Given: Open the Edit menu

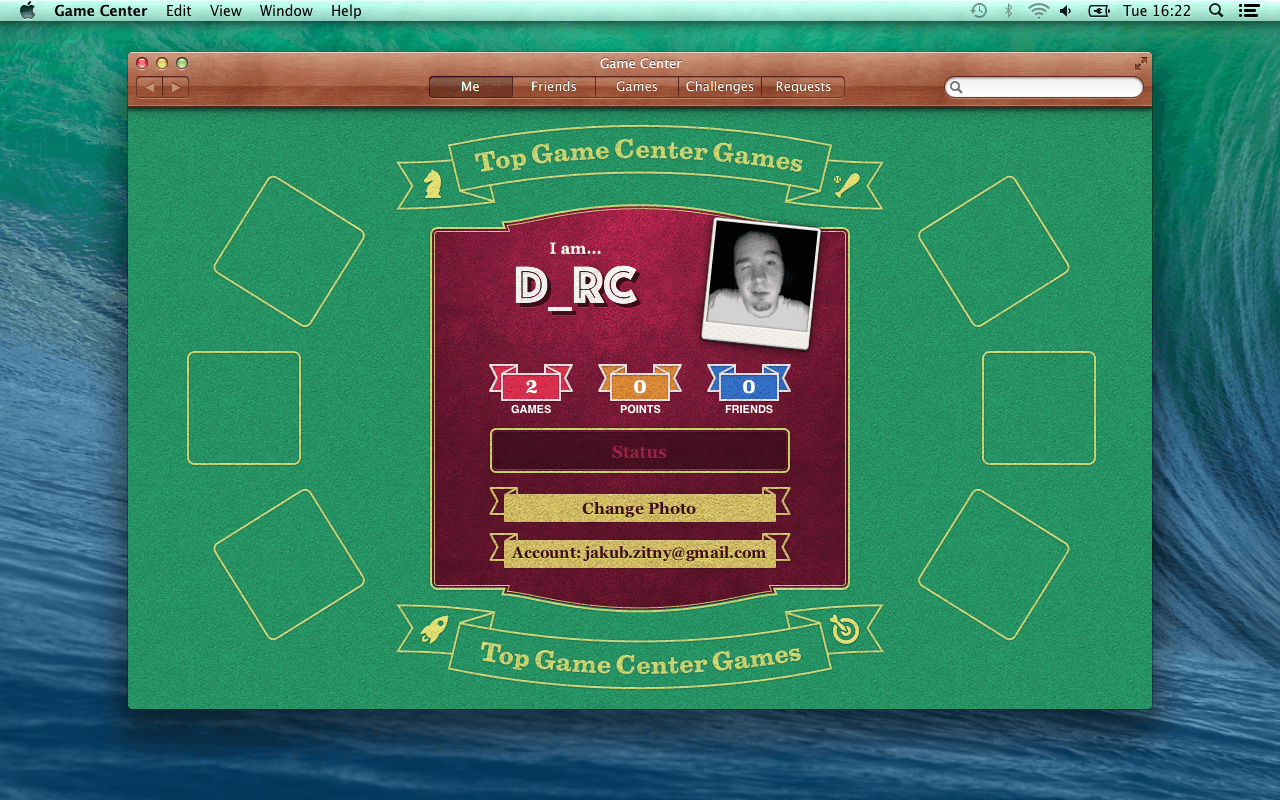Looking at the screenshot, I should (179, 11).
